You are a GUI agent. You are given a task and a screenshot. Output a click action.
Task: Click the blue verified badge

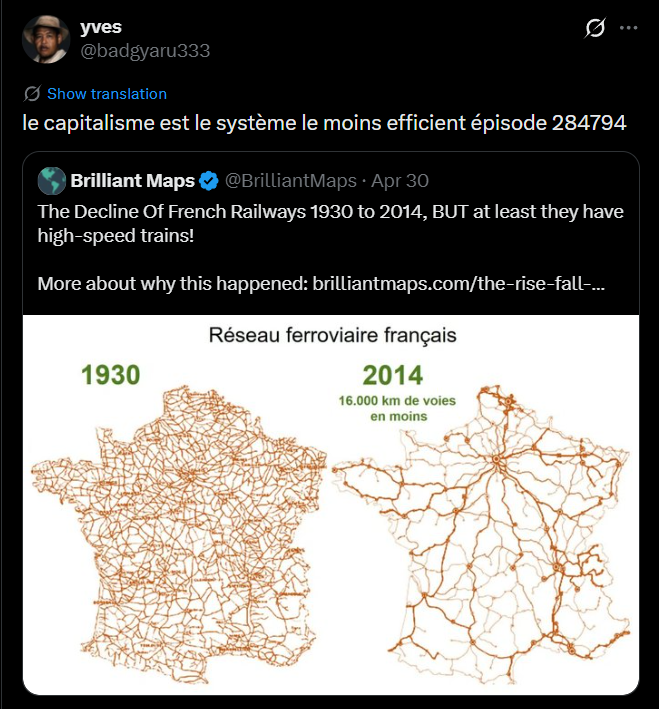coord(209,181)
